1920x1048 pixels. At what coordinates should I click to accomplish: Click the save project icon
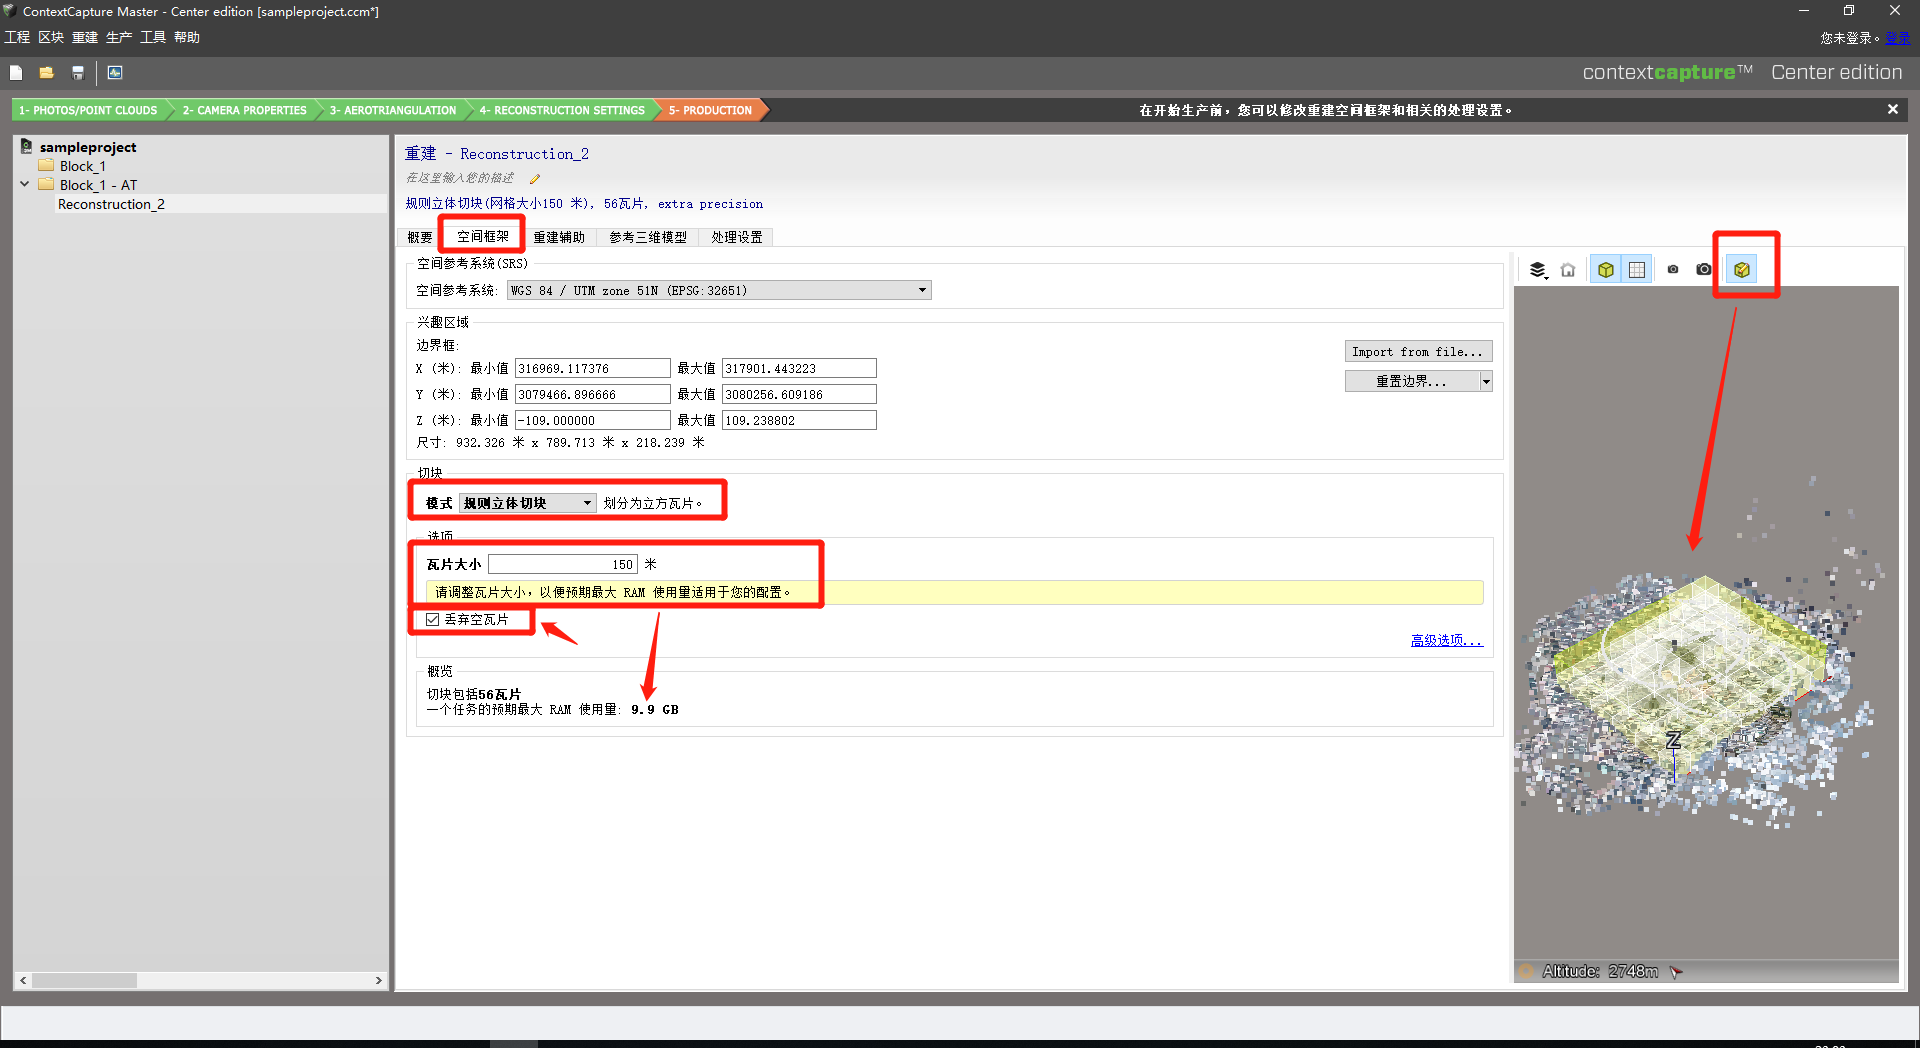[x=78, y=73]
